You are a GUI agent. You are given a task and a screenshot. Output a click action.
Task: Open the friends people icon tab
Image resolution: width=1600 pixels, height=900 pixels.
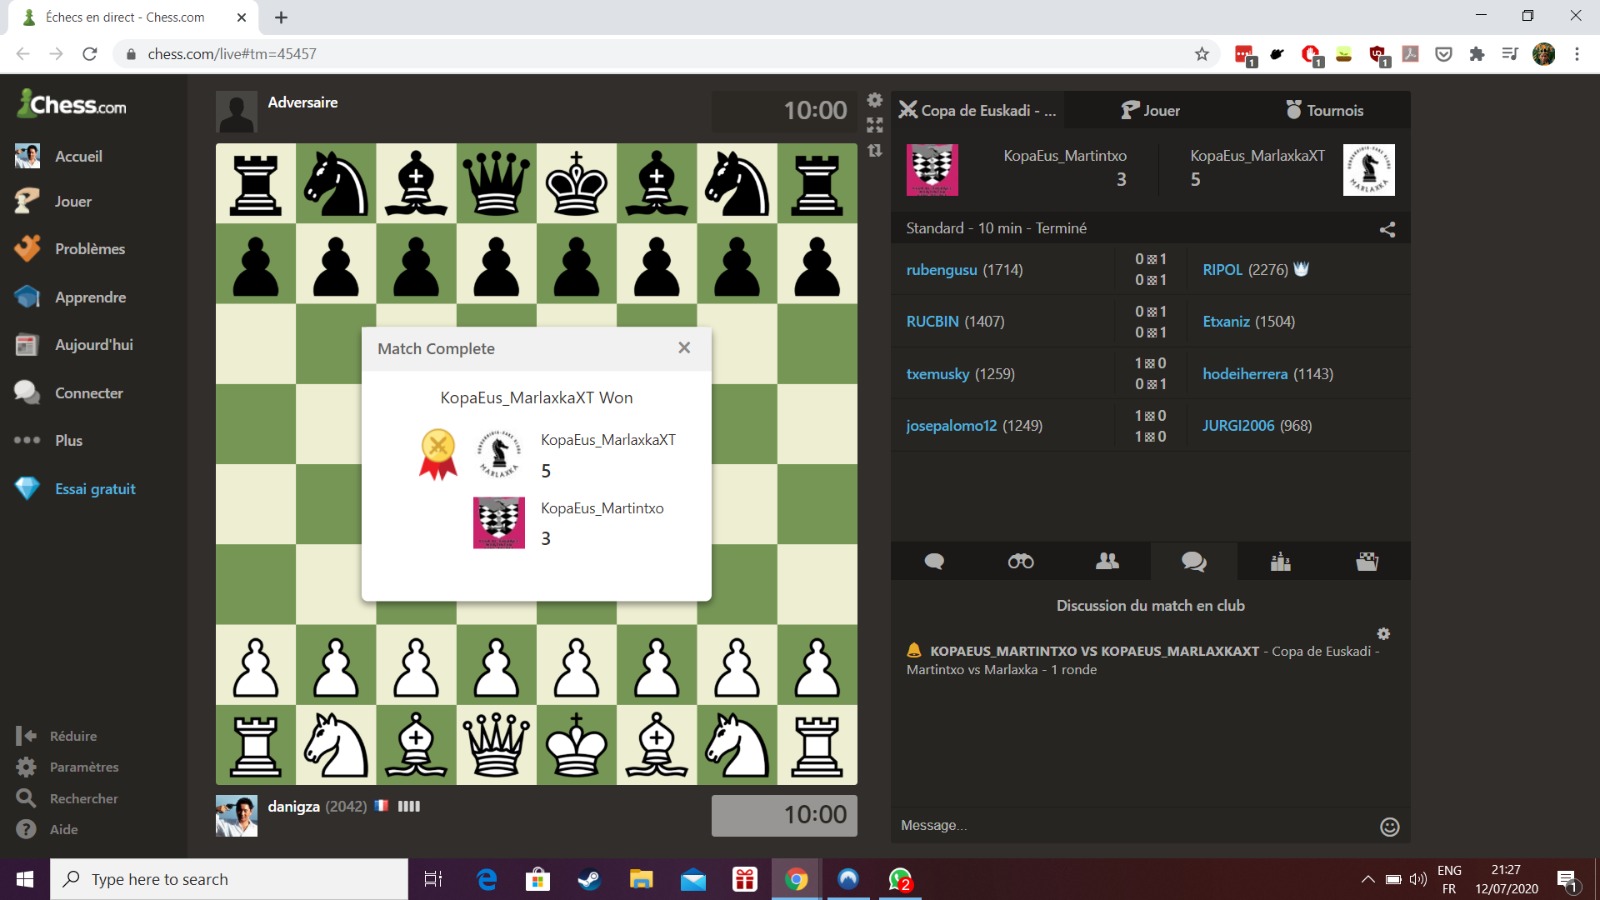[x=1107, y=561]
